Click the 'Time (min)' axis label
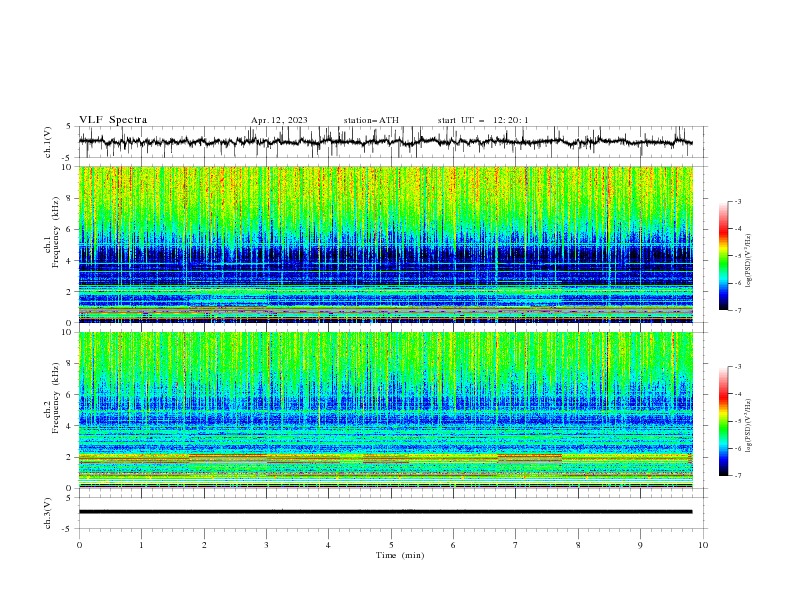The image size is (792, 612). coord(400,555)
